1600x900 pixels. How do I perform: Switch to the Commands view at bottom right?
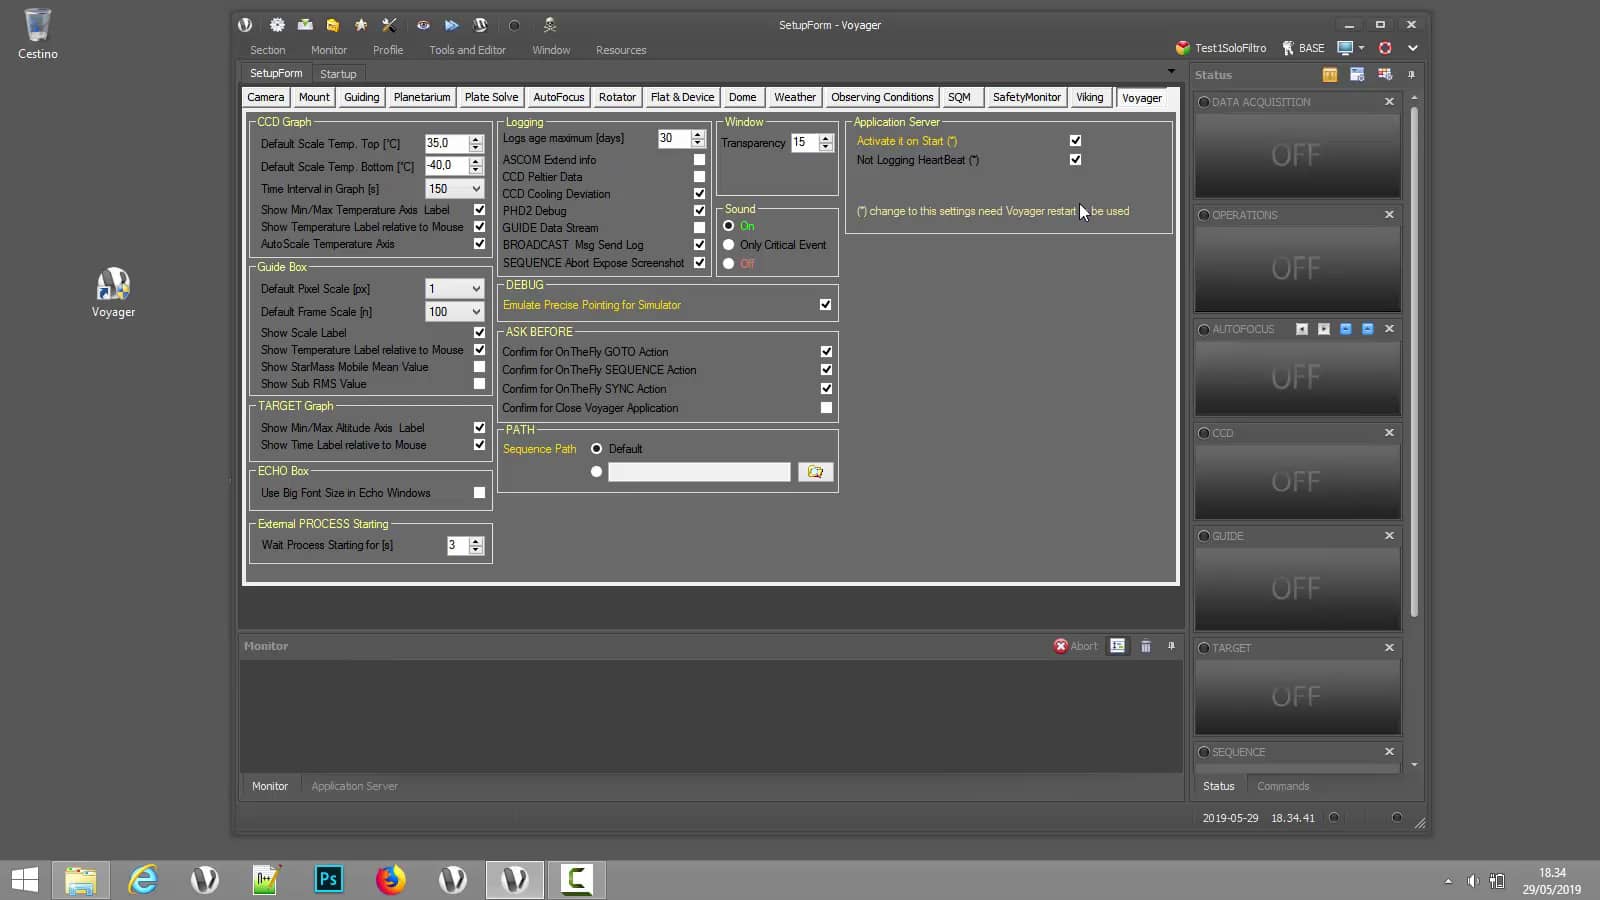1283,786
